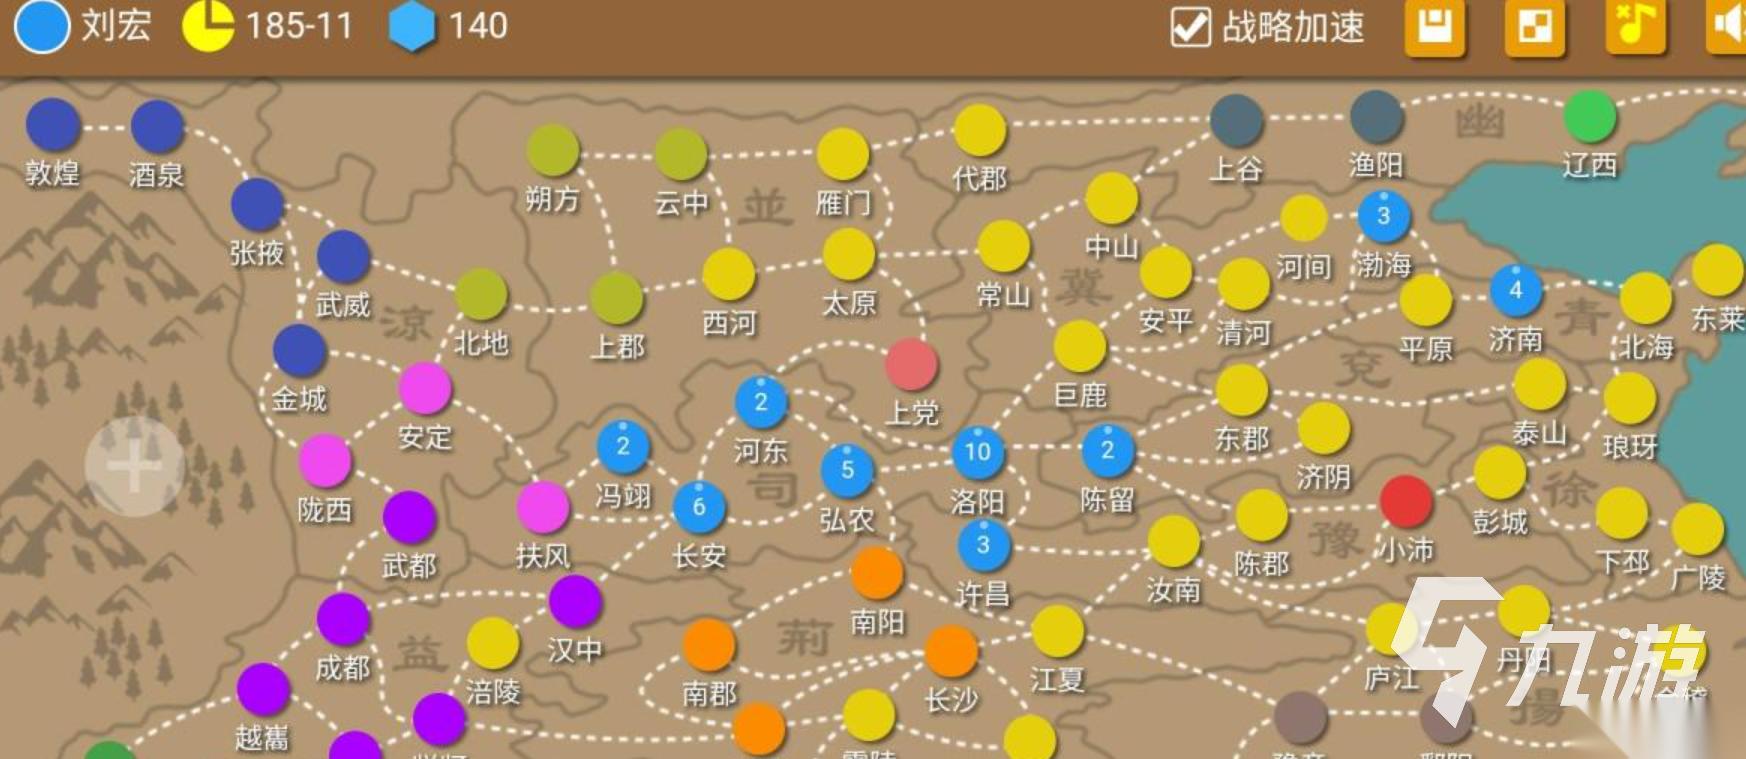1746x759 pixels.
Task: Click the dark blue 张掖 city node
Action: click(x=258, y=205)
